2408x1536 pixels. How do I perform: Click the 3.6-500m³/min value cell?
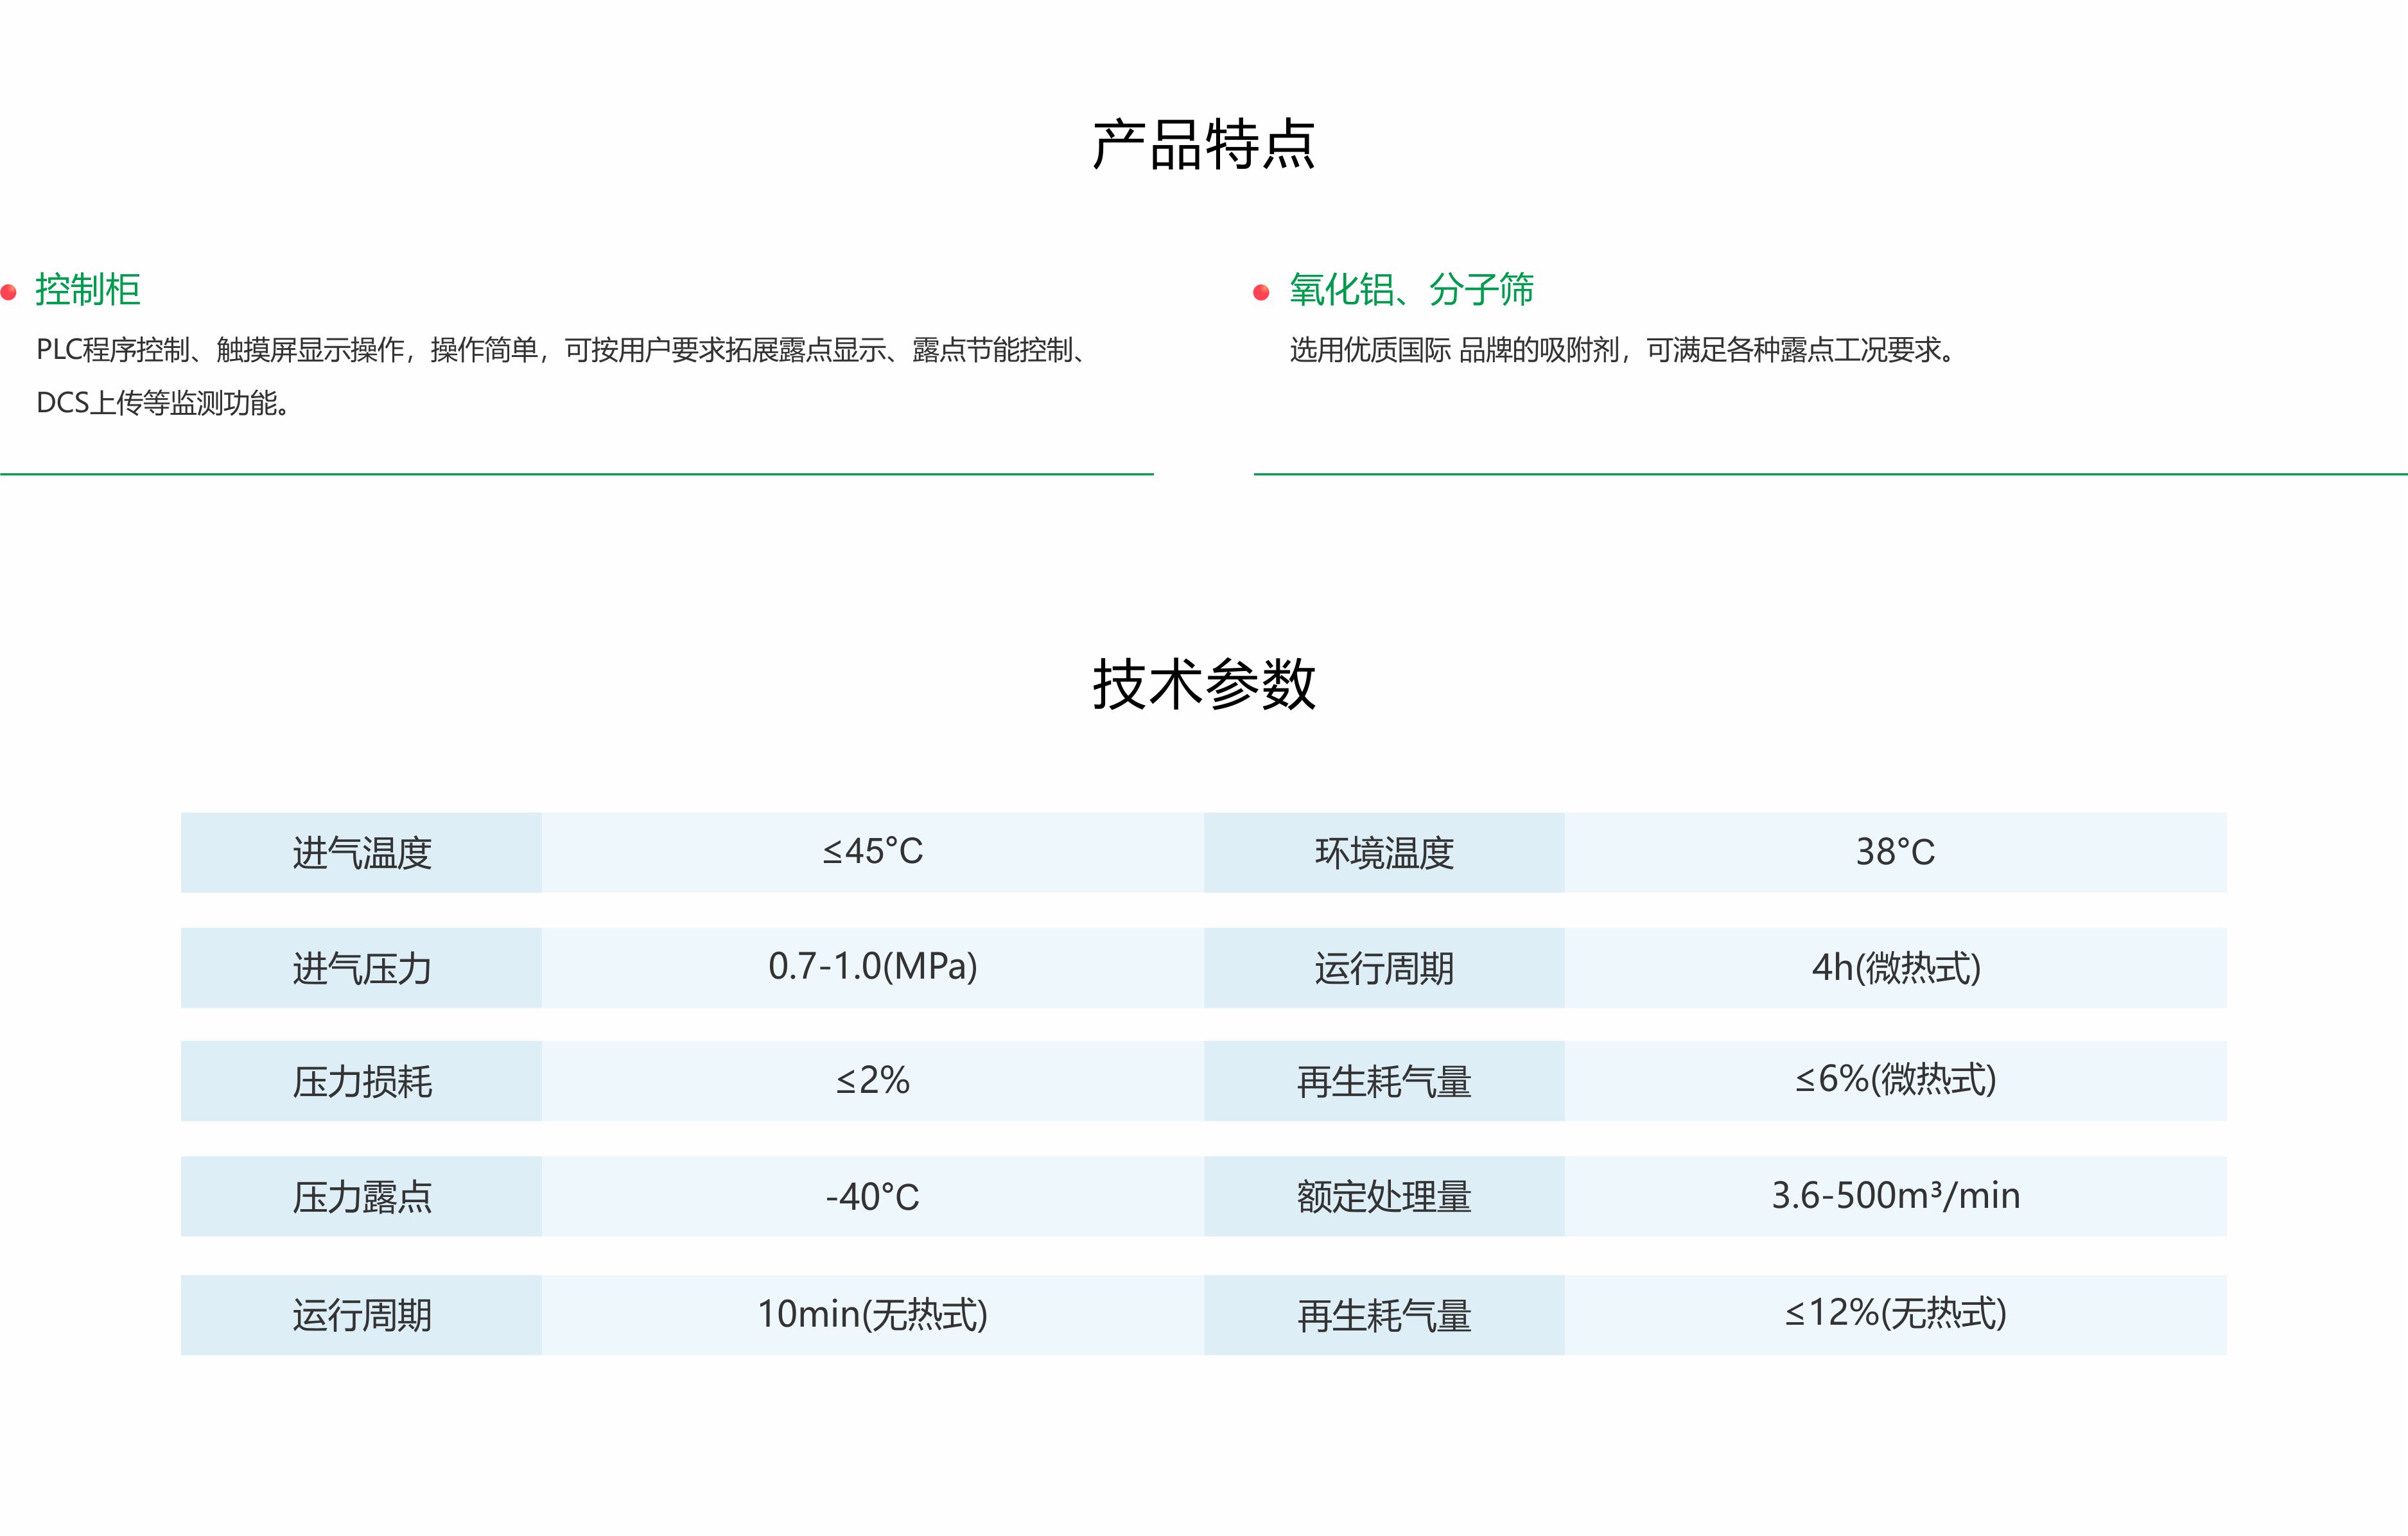pos(1895,1196)
